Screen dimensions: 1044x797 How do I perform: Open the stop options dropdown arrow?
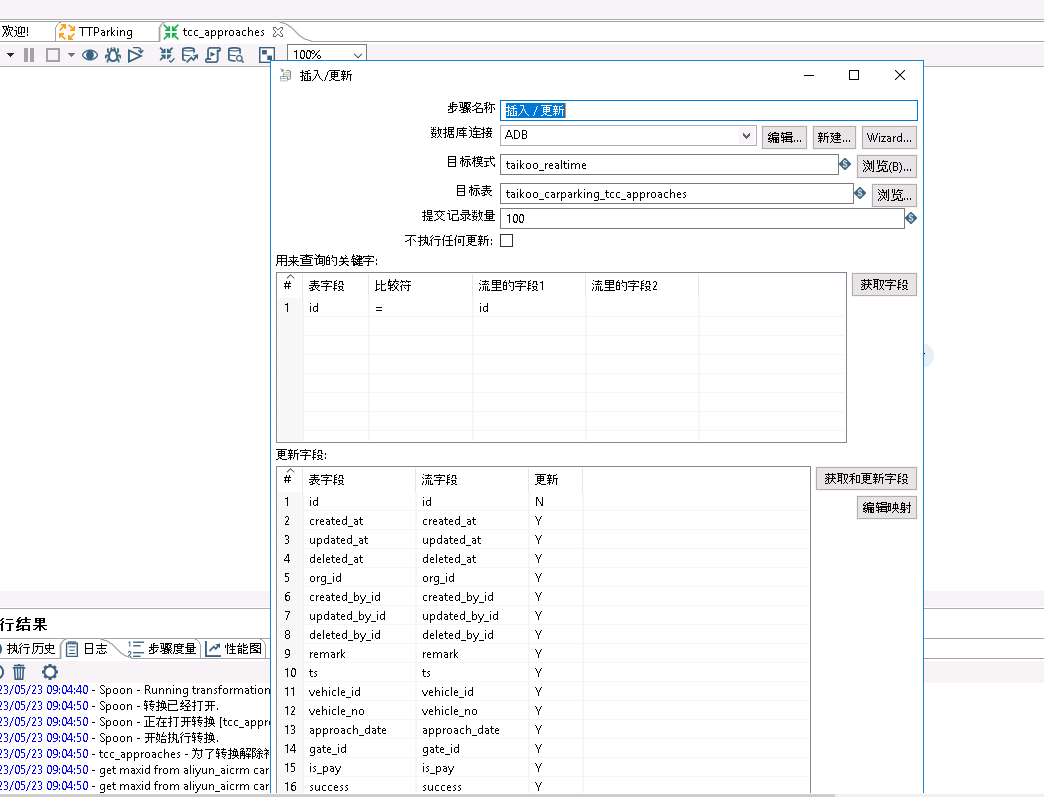click(71, 55)
